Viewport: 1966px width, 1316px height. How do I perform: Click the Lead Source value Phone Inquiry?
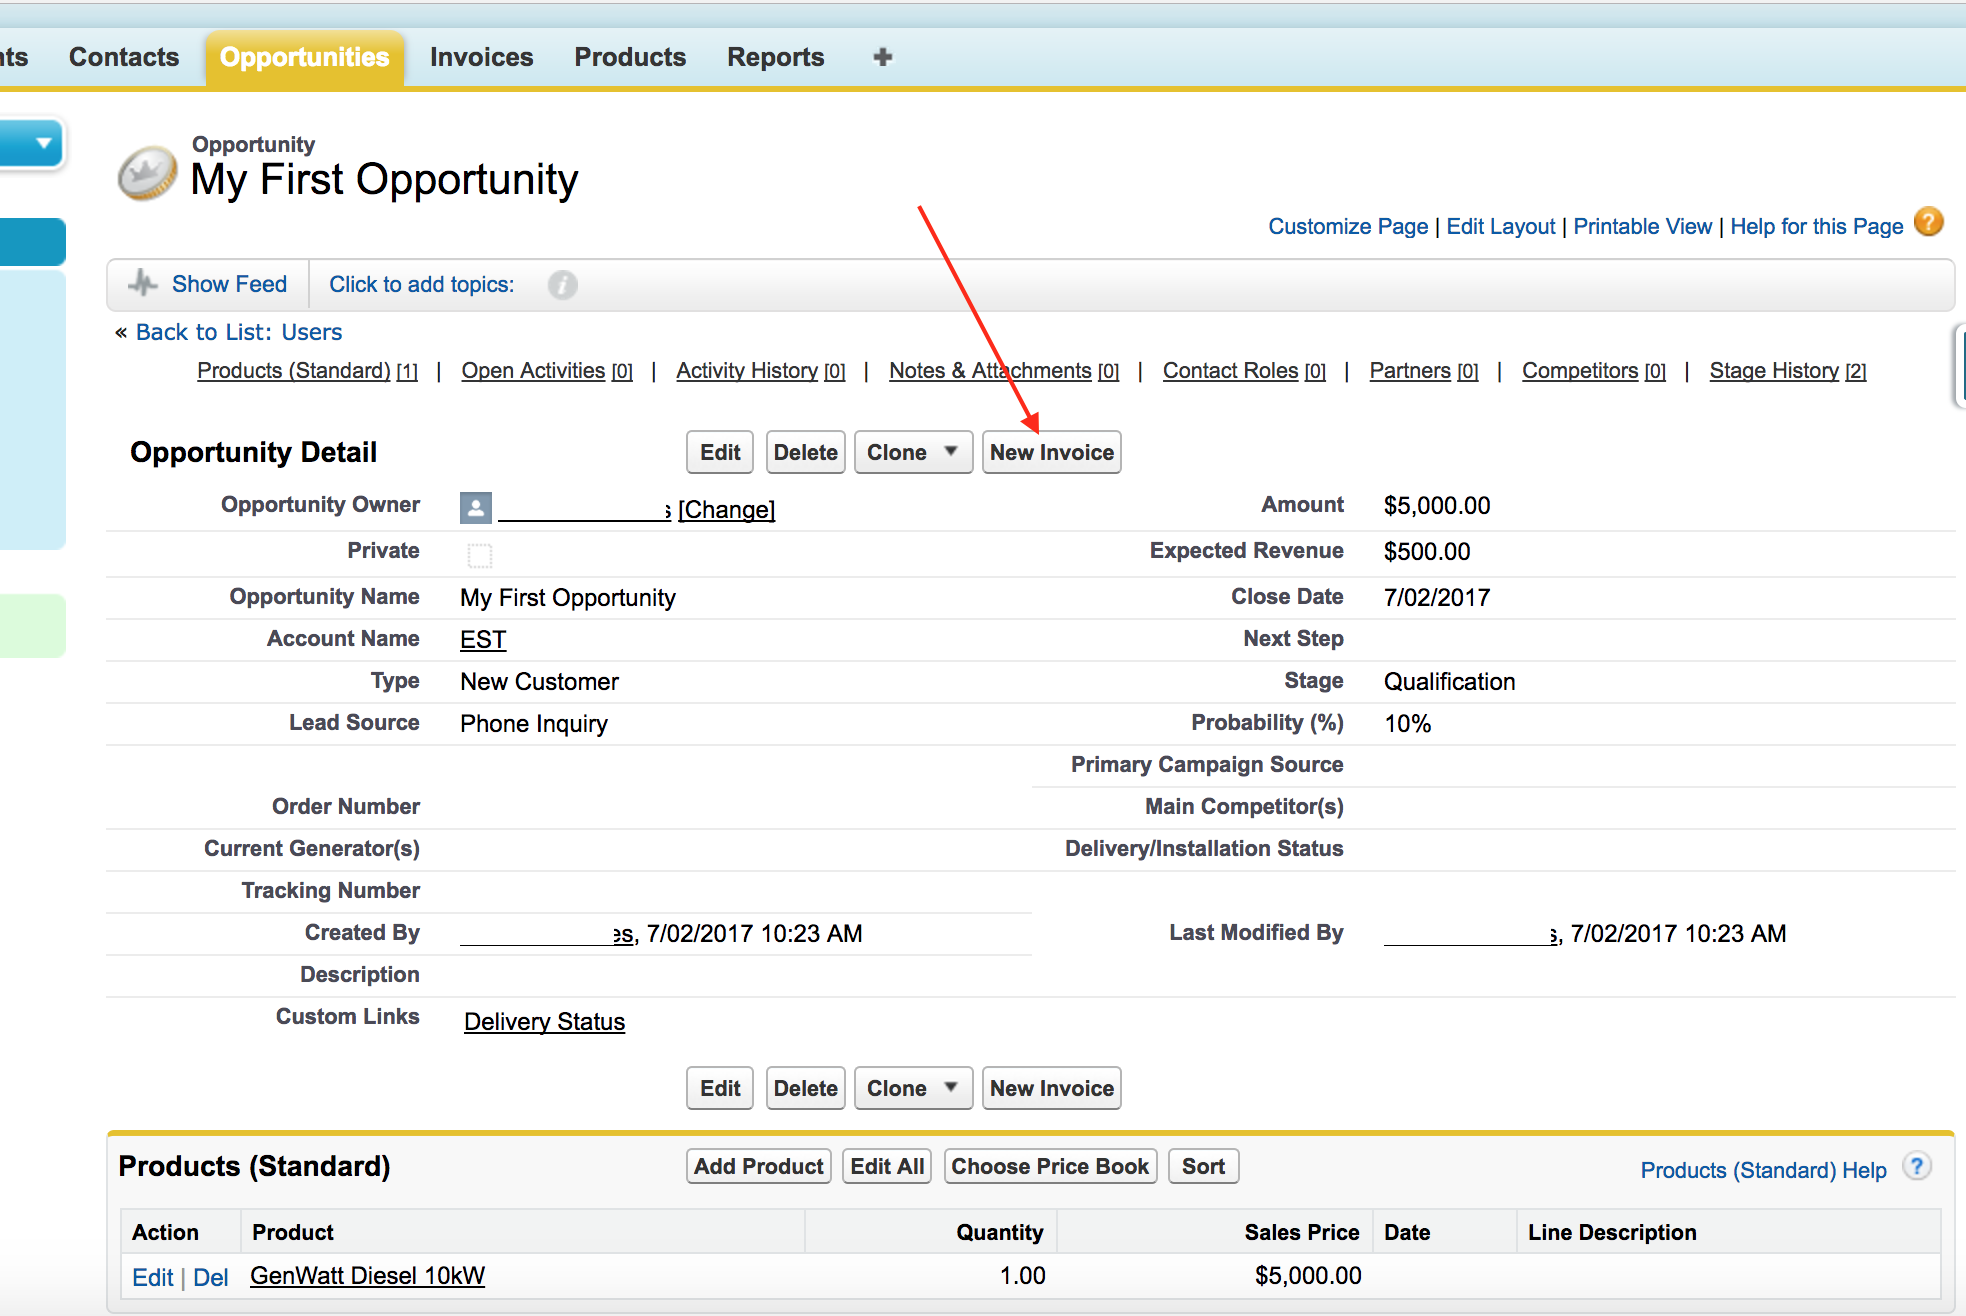533,723
